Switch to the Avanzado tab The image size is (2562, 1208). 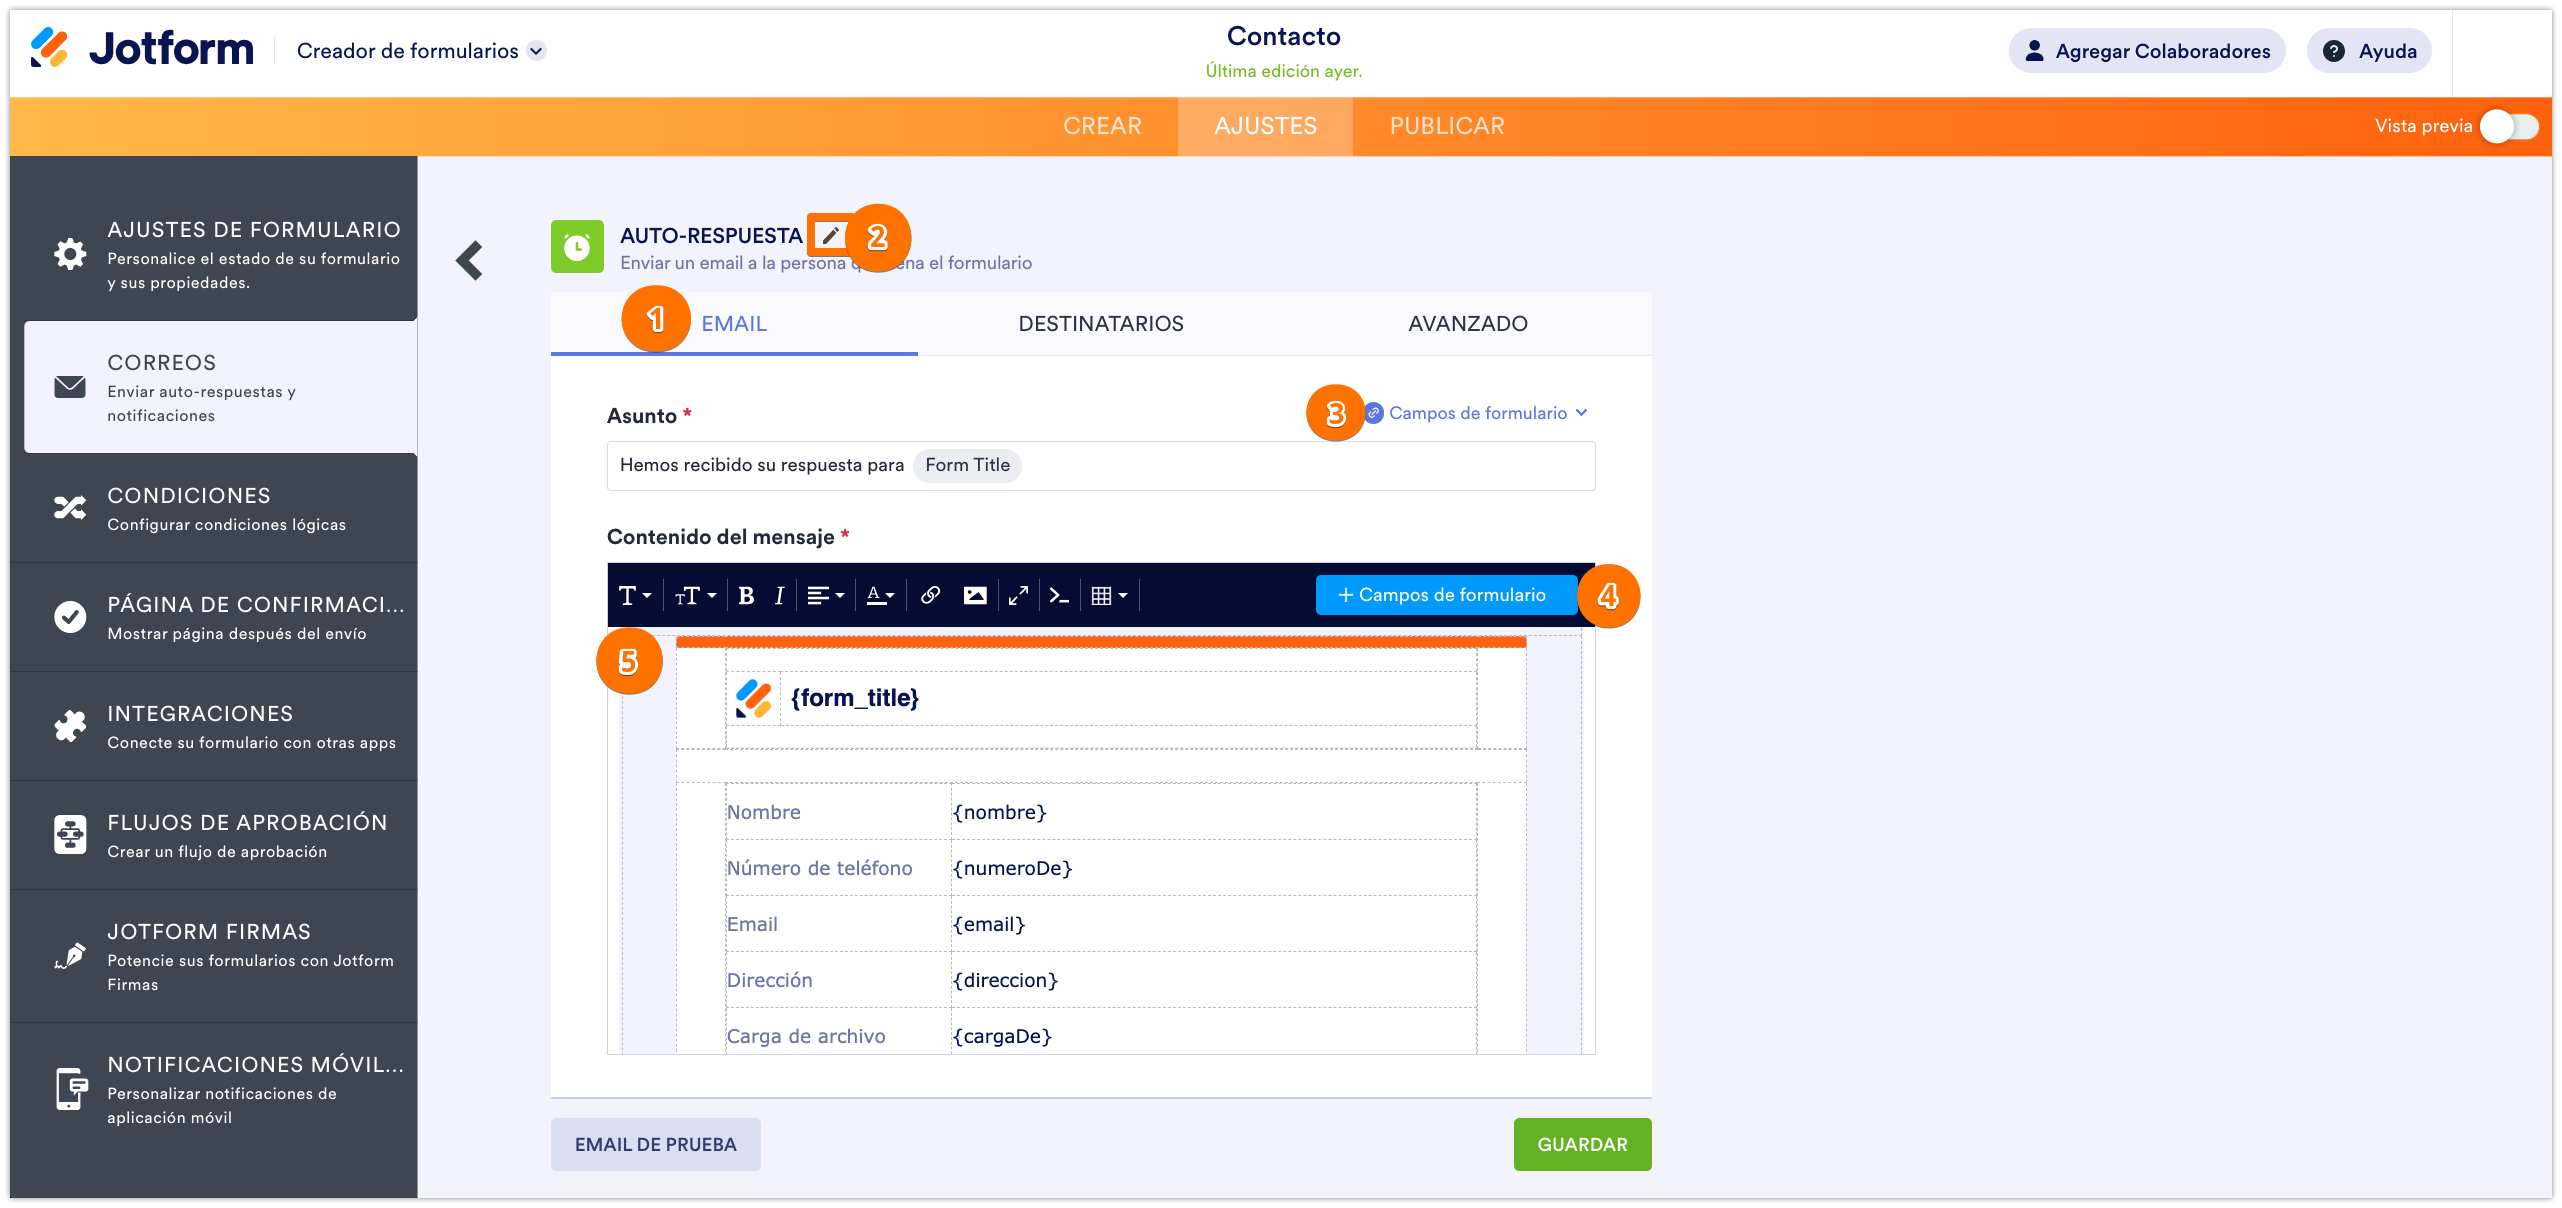coord(1467,324)
